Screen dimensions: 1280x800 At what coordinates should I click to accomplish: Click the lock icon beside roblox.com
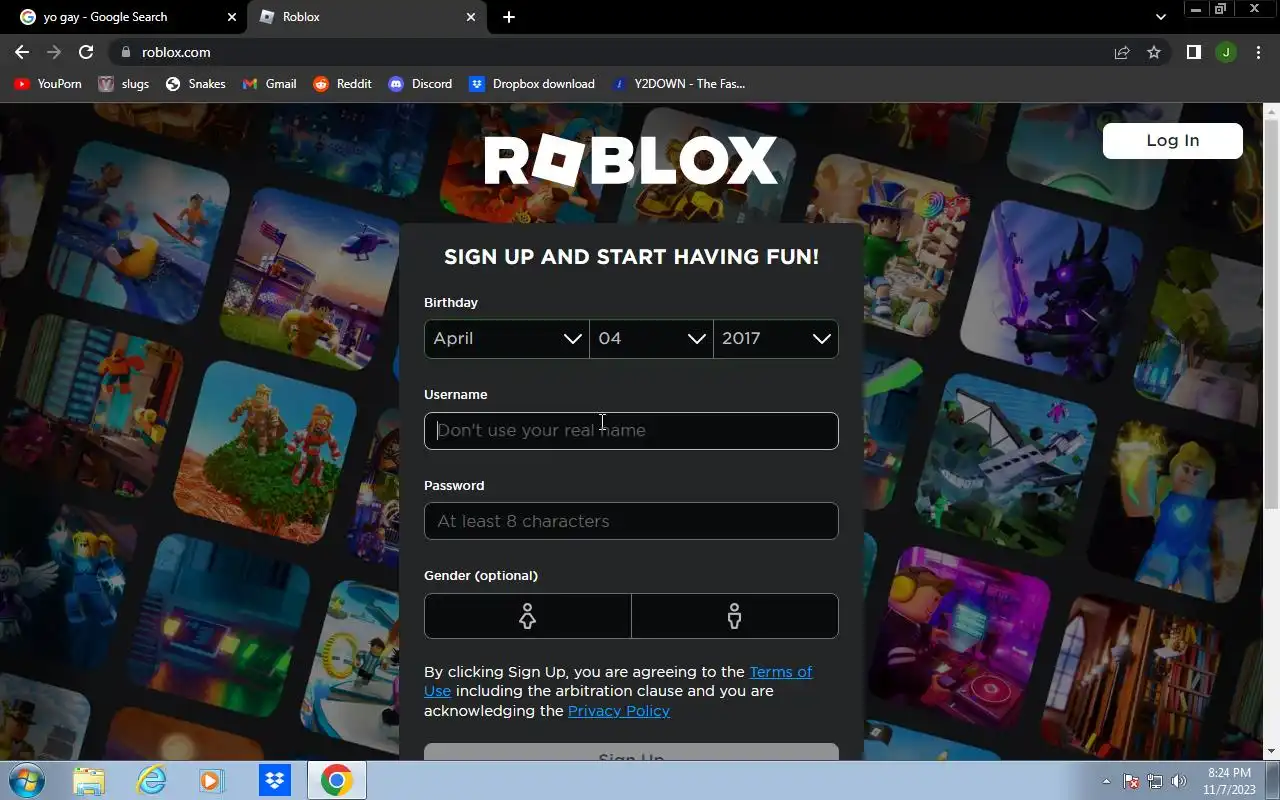pyautogui.click(x=125, y=52)
